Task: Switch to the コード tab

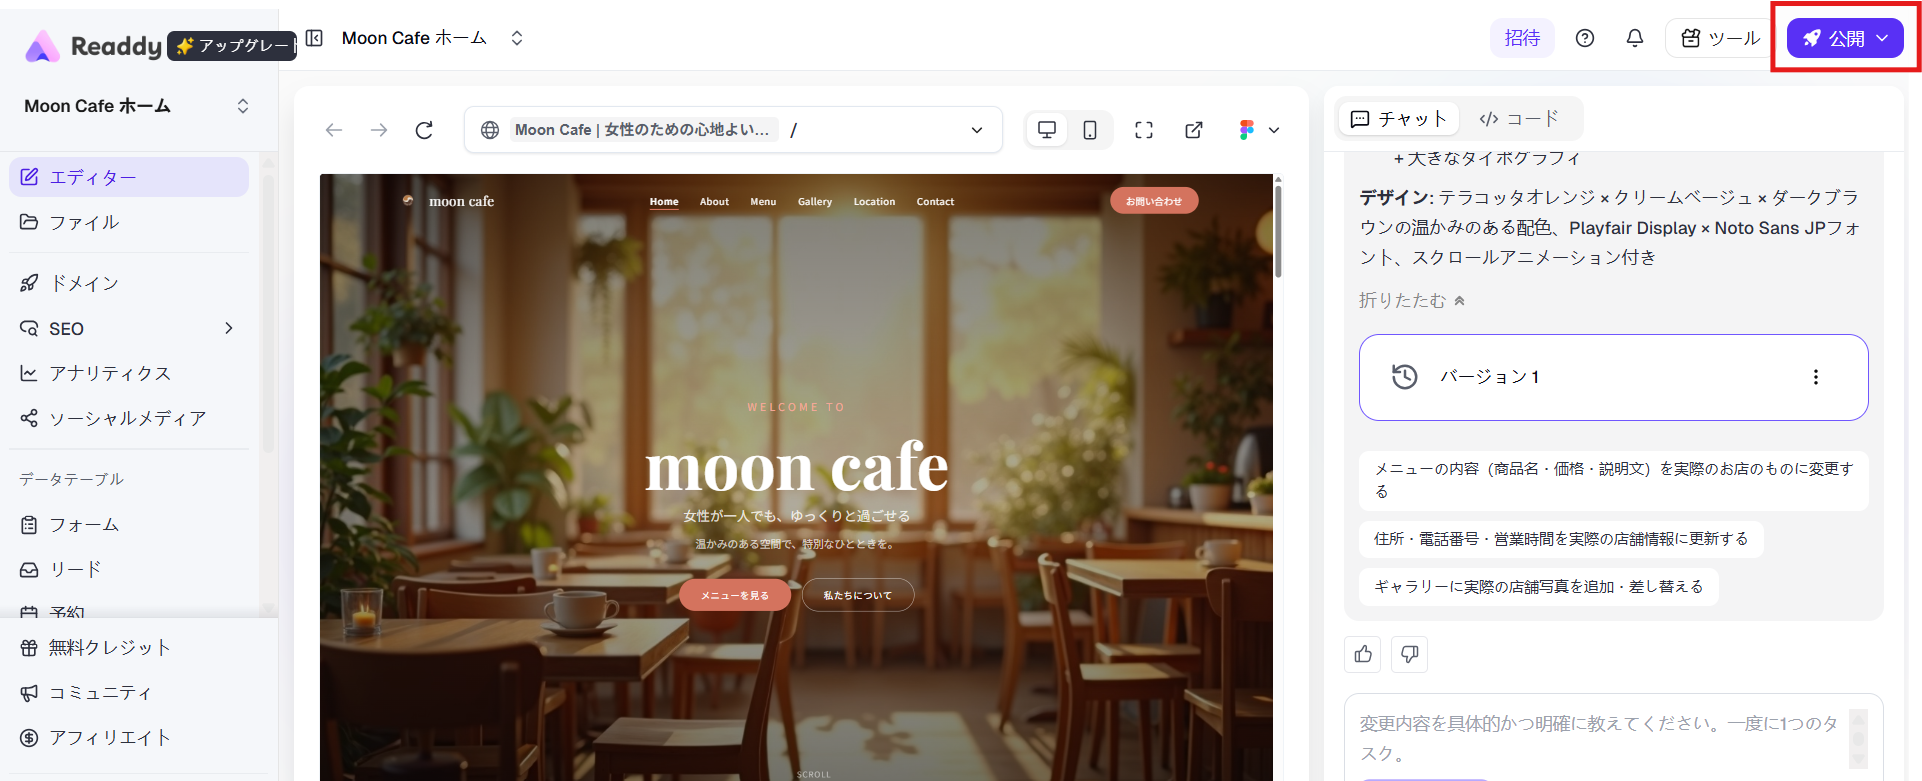Action: coord(1519,119)
